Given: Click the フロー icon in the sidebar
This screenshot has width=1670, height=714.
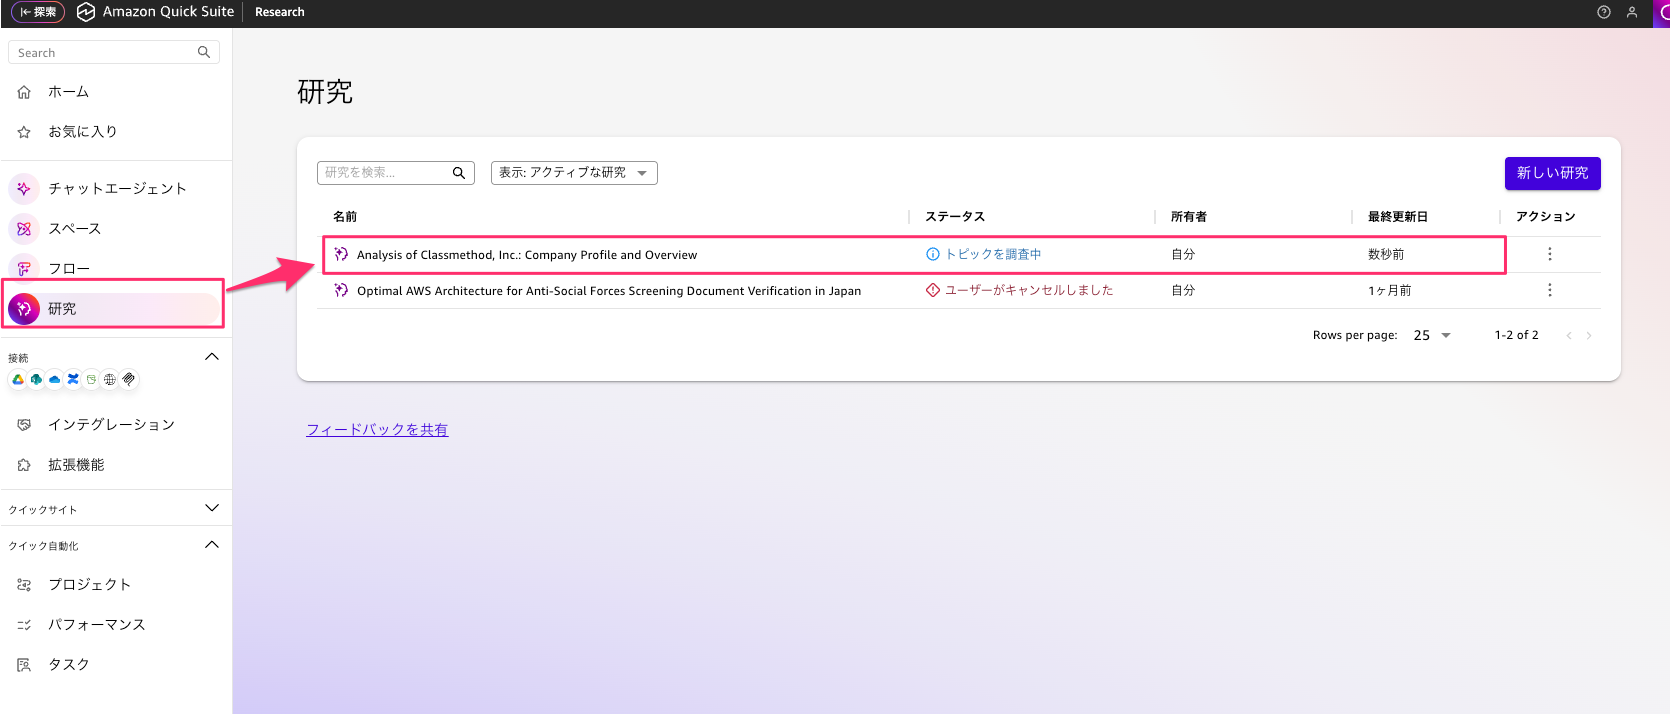Looking at the screenshot, I should pyautogui.click(x=24, y=269).
